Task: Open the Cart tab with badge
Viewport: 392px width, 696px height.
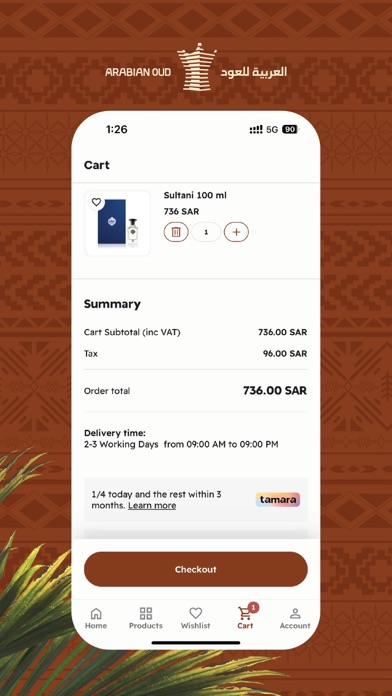Action: (x=245, y=617)
